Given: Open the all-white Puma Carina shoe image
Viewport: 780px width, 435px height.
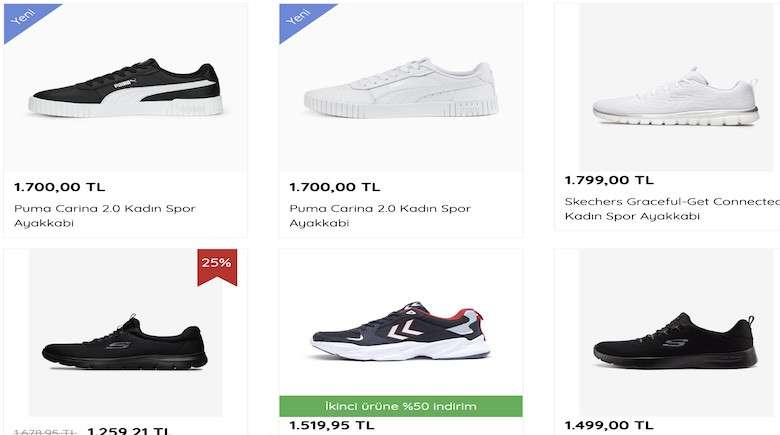Looking at the screenshot, I should click(400, 88).
